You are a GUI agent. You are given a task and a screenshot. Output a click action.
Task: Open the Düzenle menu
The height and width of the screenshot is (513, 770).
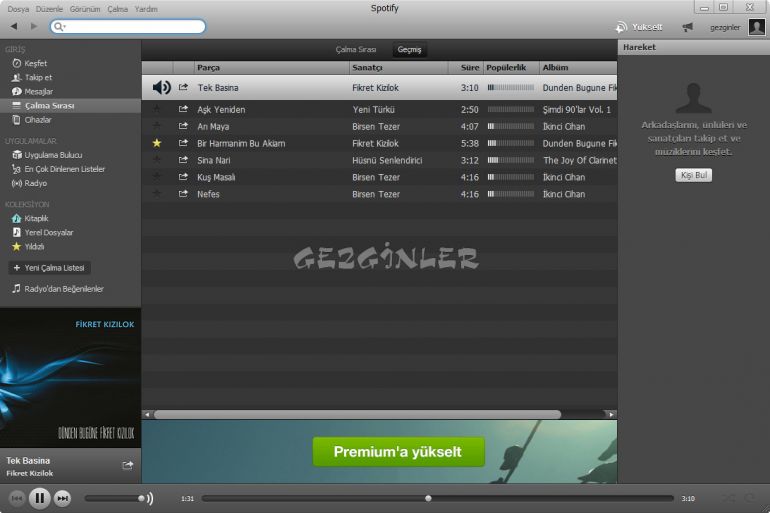pos(49,9)
